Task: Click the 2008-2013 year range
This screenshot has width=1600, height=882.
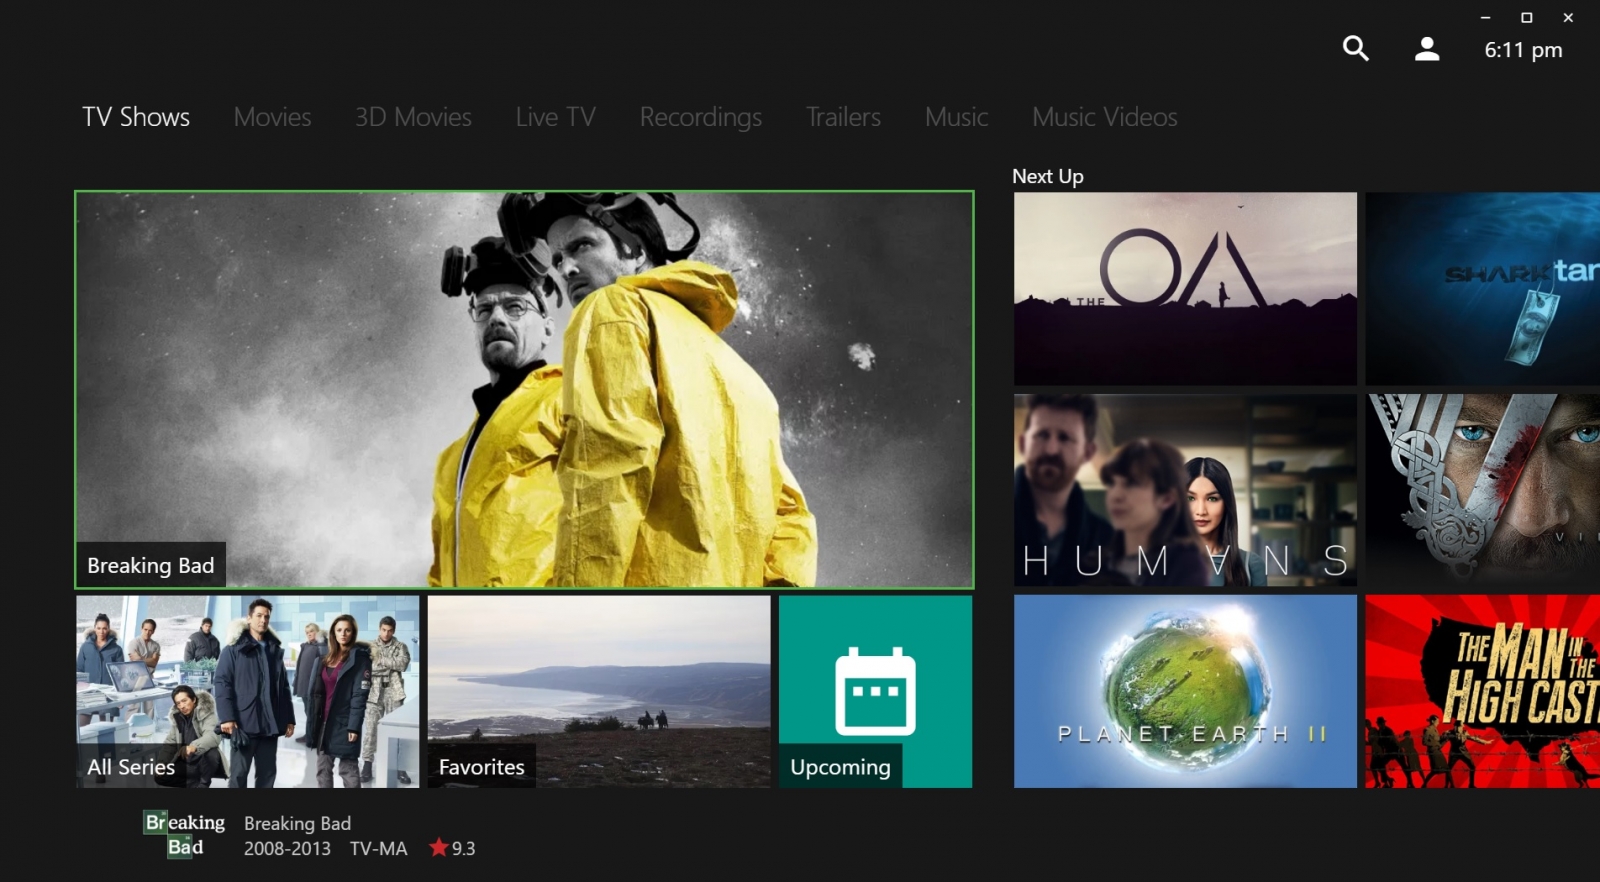Action: 287,848
